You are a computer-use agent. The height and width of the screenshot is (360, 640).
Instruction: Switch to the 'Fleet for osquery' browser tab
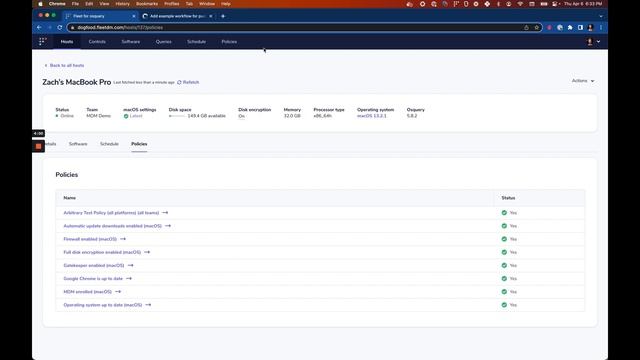click(x=100, y=16)
